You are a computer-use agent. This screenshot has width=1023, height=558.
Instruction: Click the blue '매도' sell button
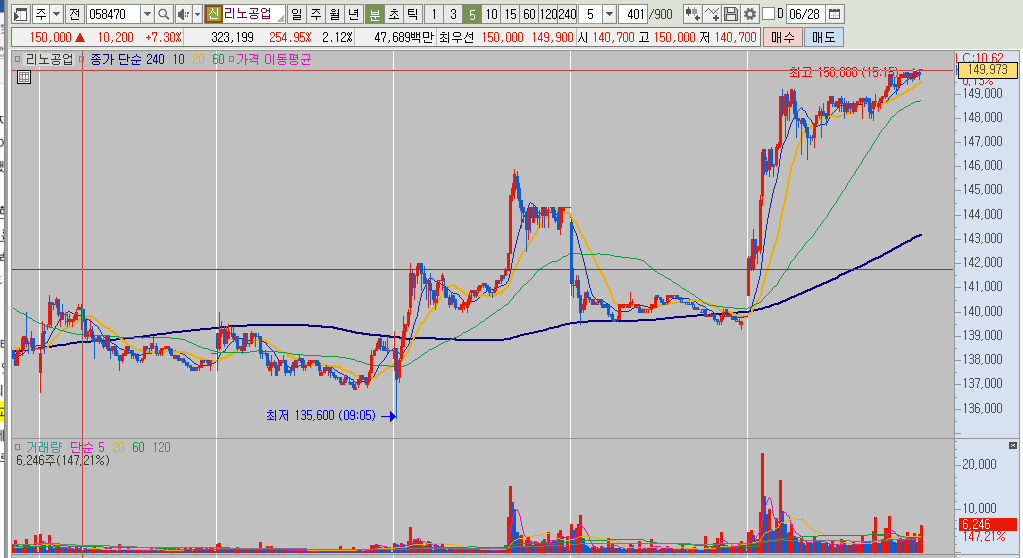(823, 37)
